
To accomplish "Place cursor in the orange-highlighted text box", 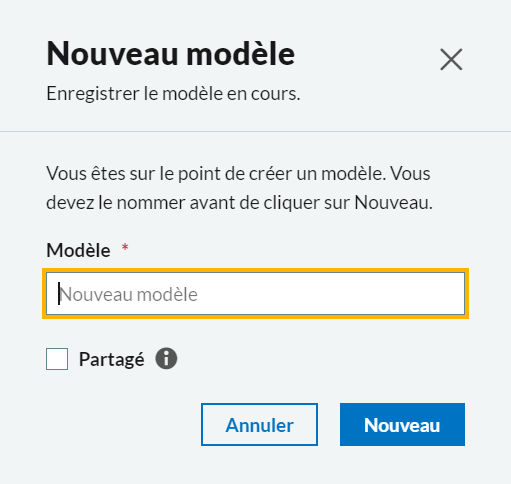I will (255, 294).
